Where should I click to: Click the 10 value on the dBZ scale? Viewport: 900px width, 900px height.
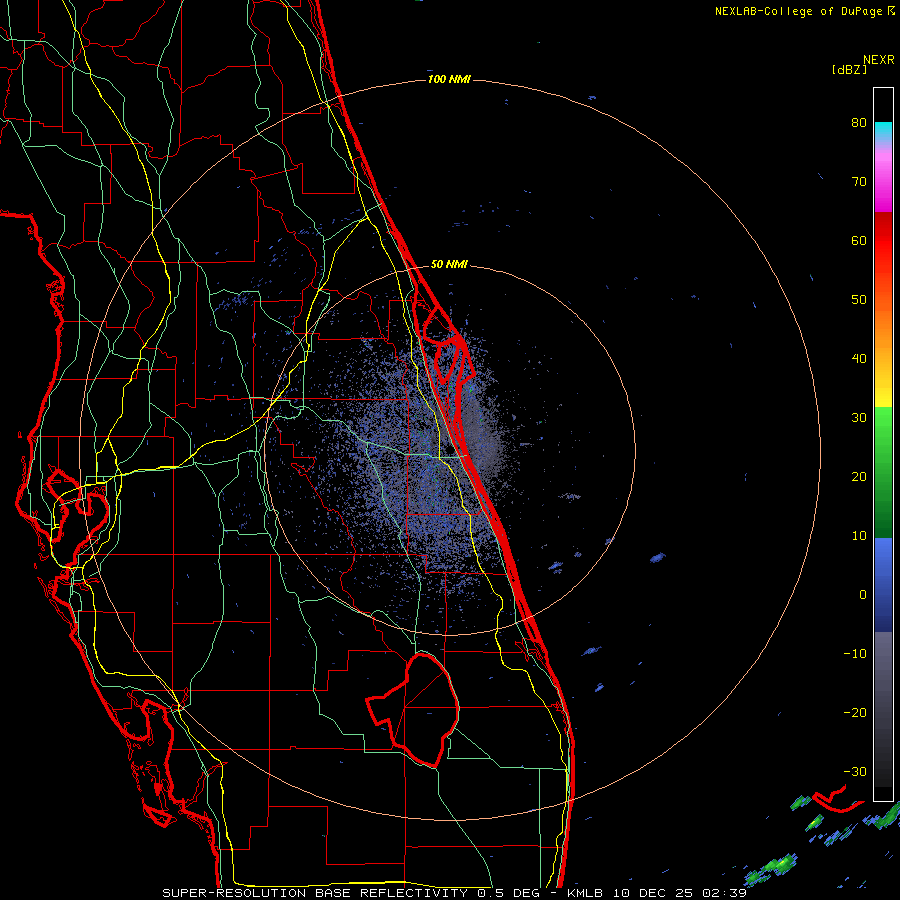[x=859, y=536]
